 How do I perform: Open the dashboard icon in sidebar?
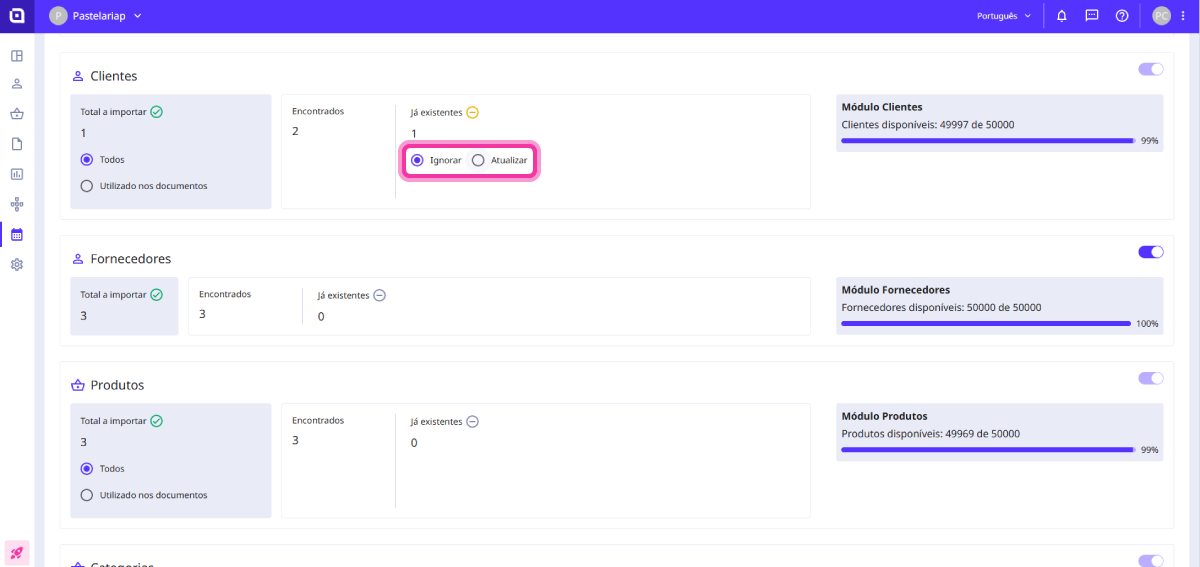click(x=17, y=56)
